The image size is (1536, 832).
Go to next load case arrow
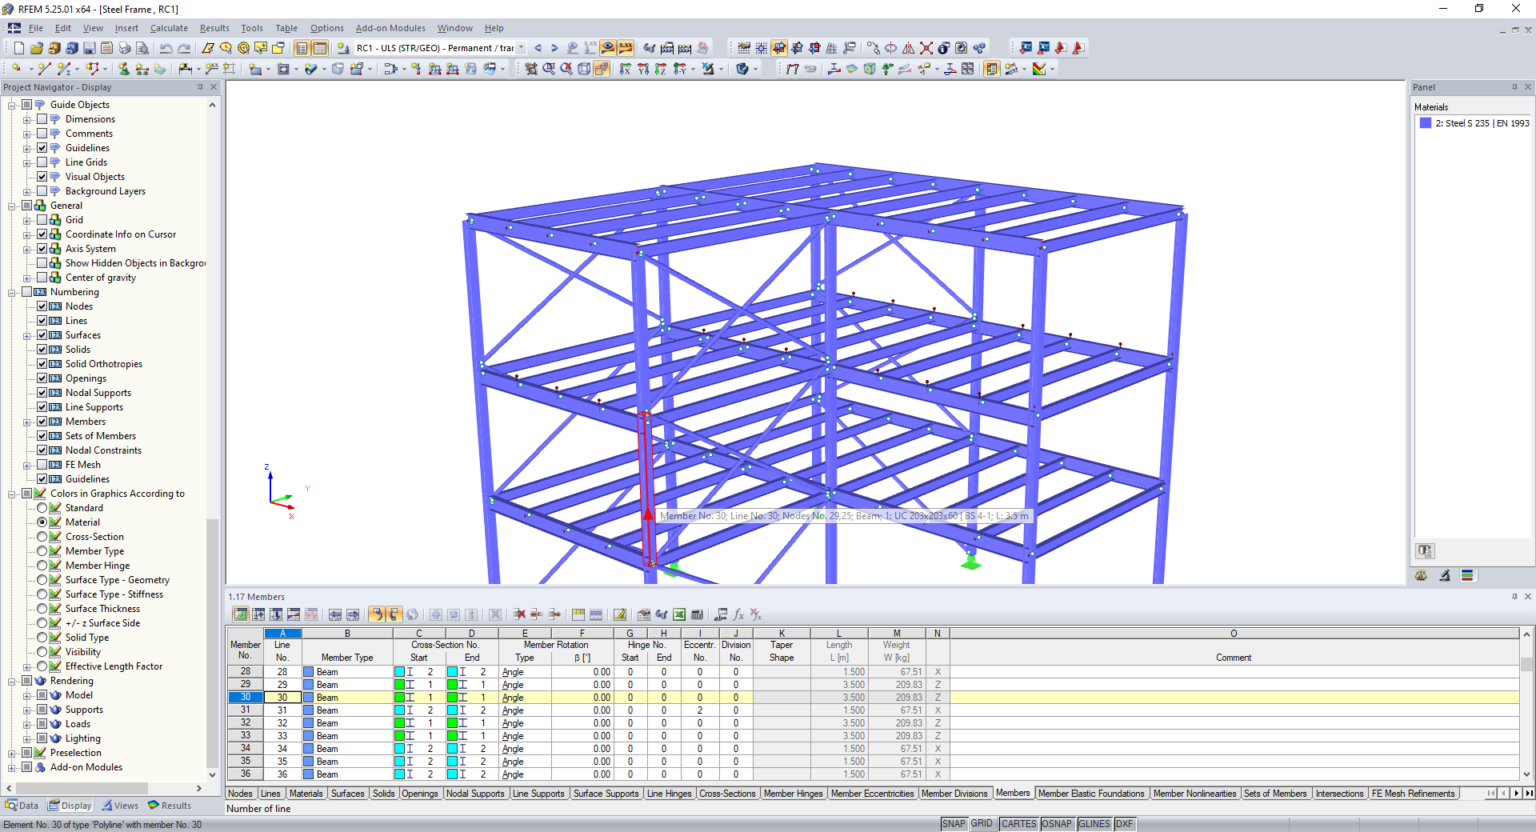point(555,48)
